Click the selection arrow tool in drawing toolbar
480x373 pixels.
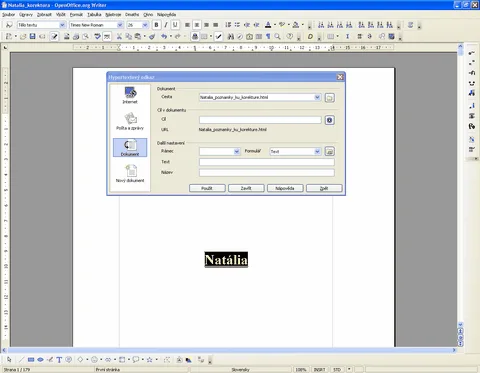pos(9,360)
